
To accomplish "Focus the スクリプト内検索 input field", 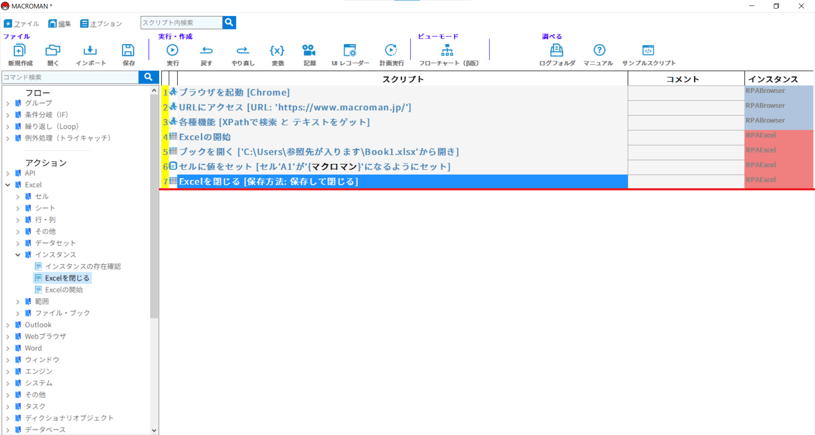I will tap(181, 22).
